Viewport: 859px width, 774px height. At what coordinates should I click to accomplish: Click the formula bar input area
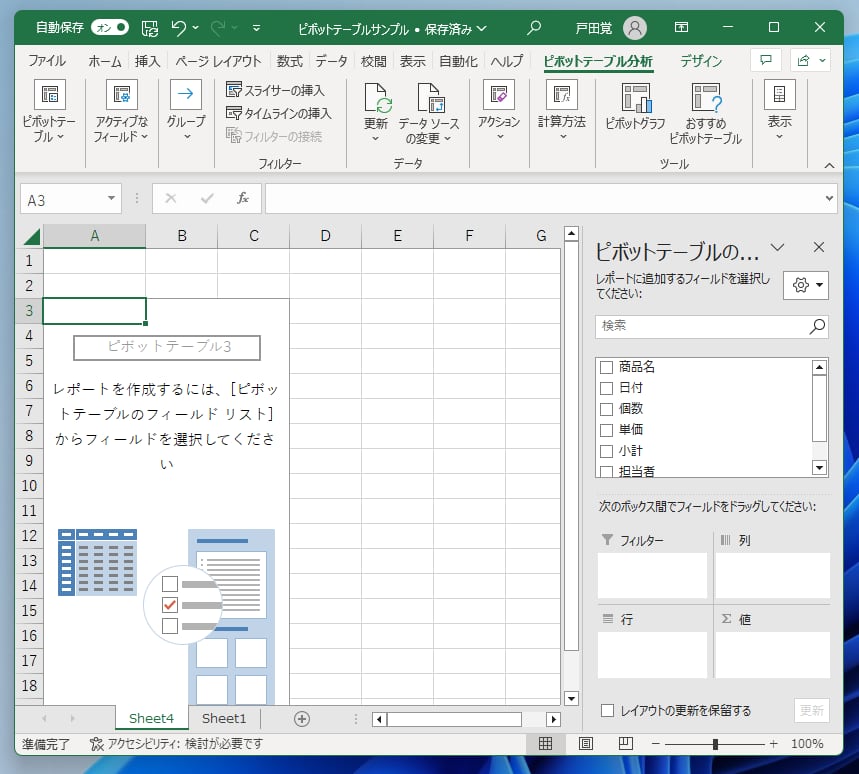[x=545, y=198]
